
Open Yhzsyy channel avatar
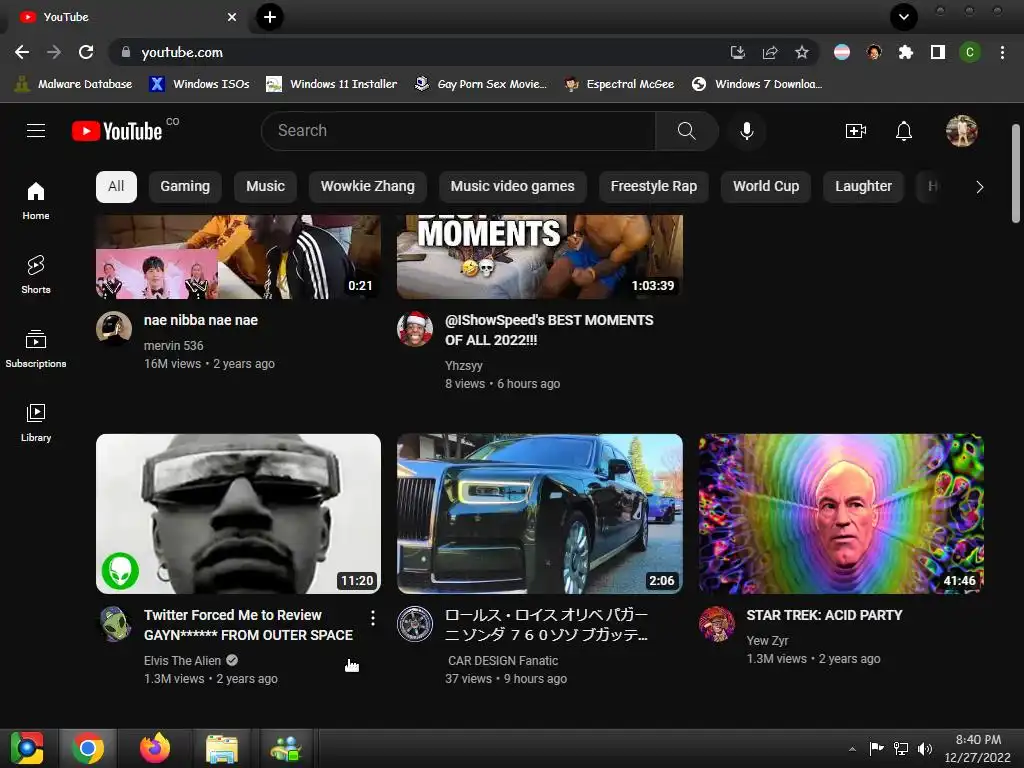[x=415, y=328]
